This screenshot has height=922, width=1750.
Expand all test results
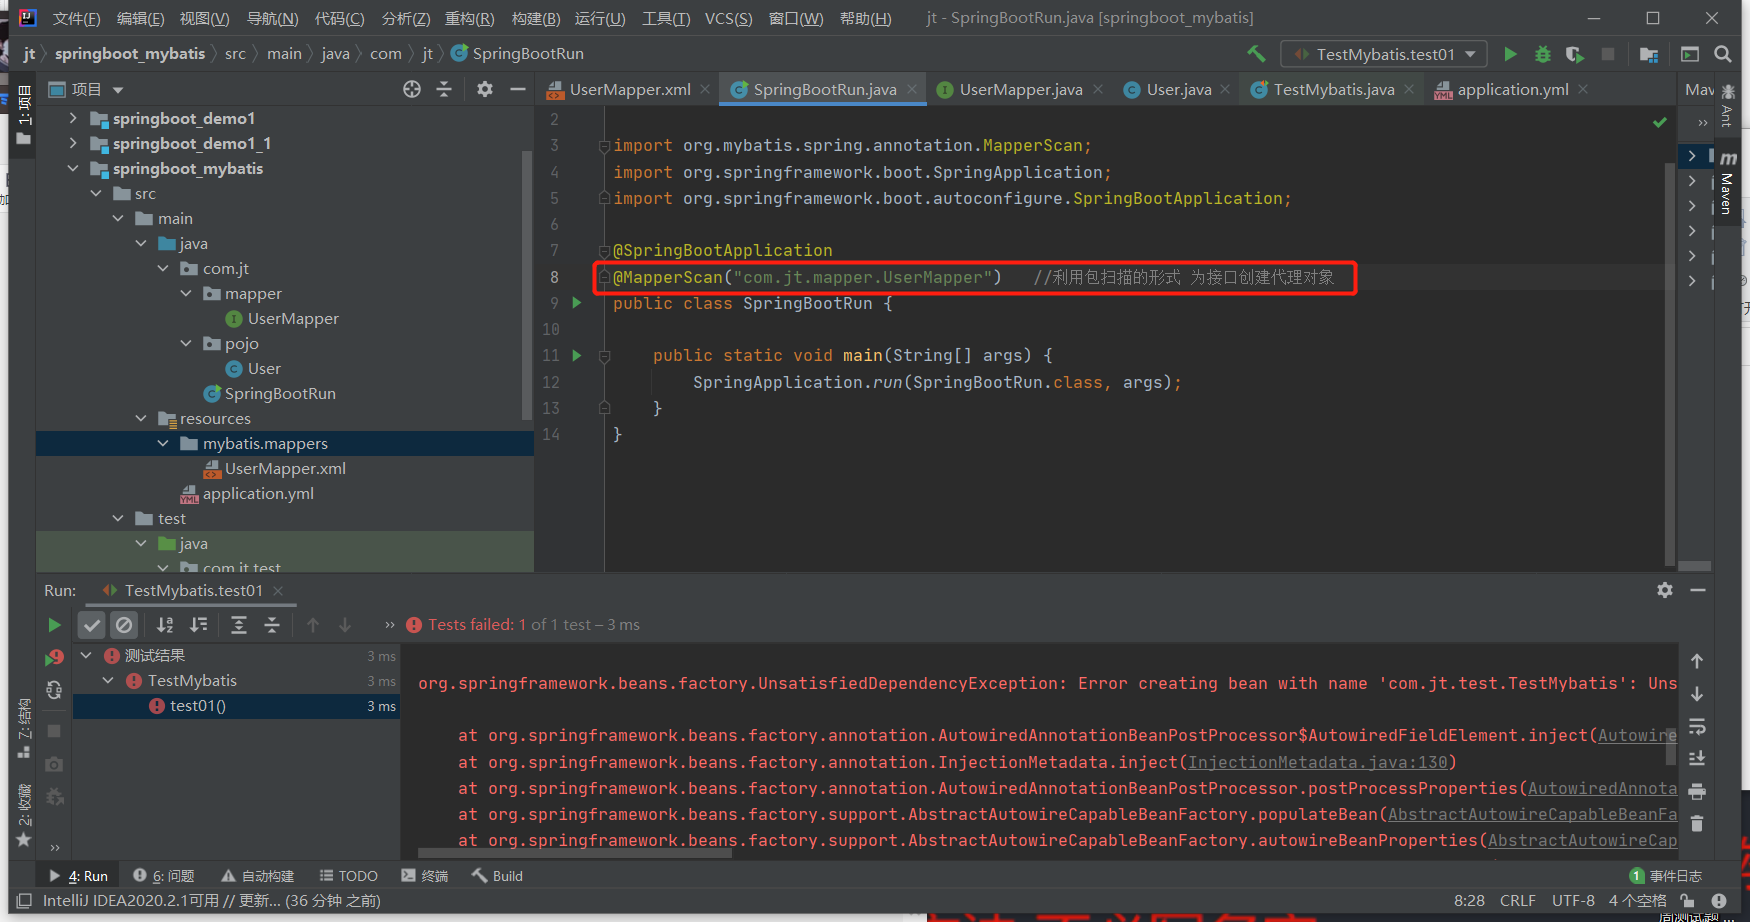pyautogui.click(x=239, y=625)
